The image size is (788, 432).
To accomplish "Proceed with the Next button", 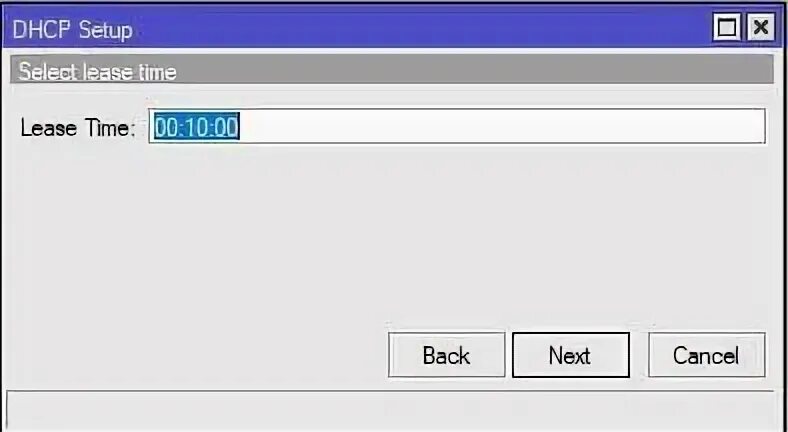I will pyautogui.click(x=570, y=355).
